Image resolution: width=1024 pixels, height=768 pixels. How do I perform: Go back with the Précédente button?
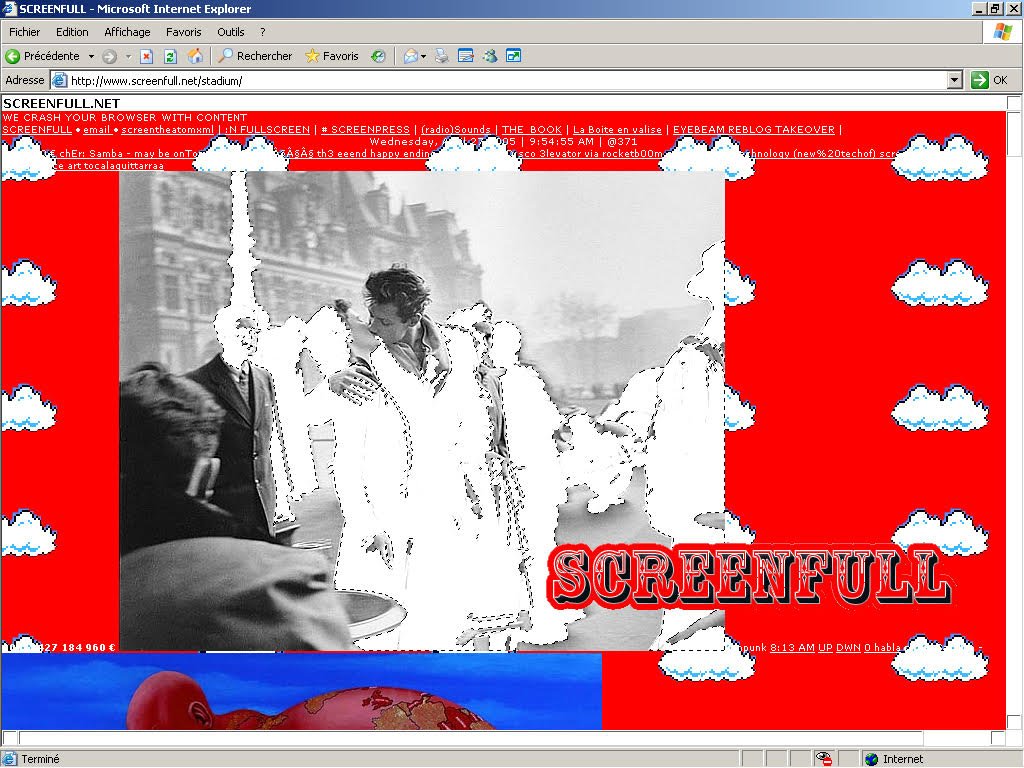42,56
